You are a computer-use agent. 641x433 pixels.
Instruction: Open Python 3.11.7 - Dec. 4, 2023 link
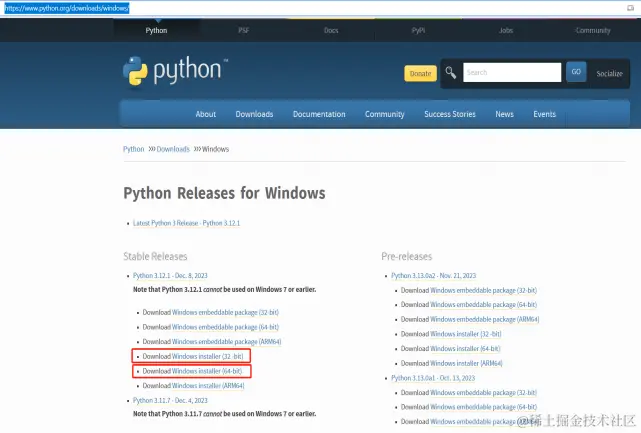click(x=170, y=400)
